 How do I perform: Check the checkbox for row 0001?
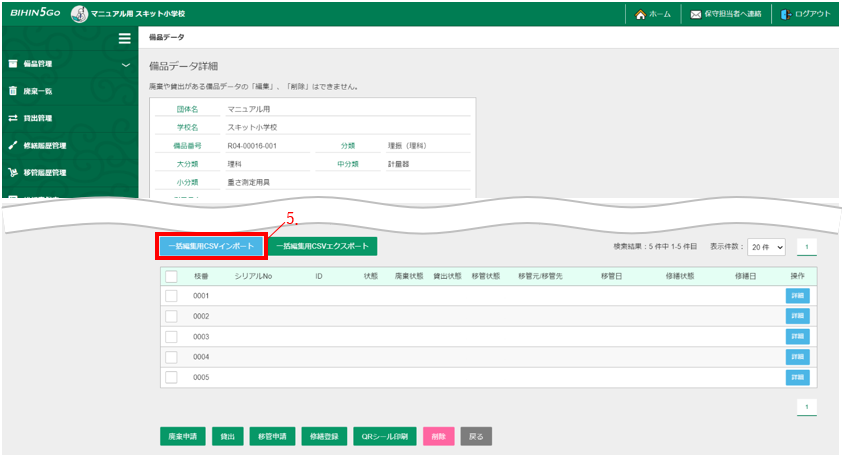tap(171, 296)
